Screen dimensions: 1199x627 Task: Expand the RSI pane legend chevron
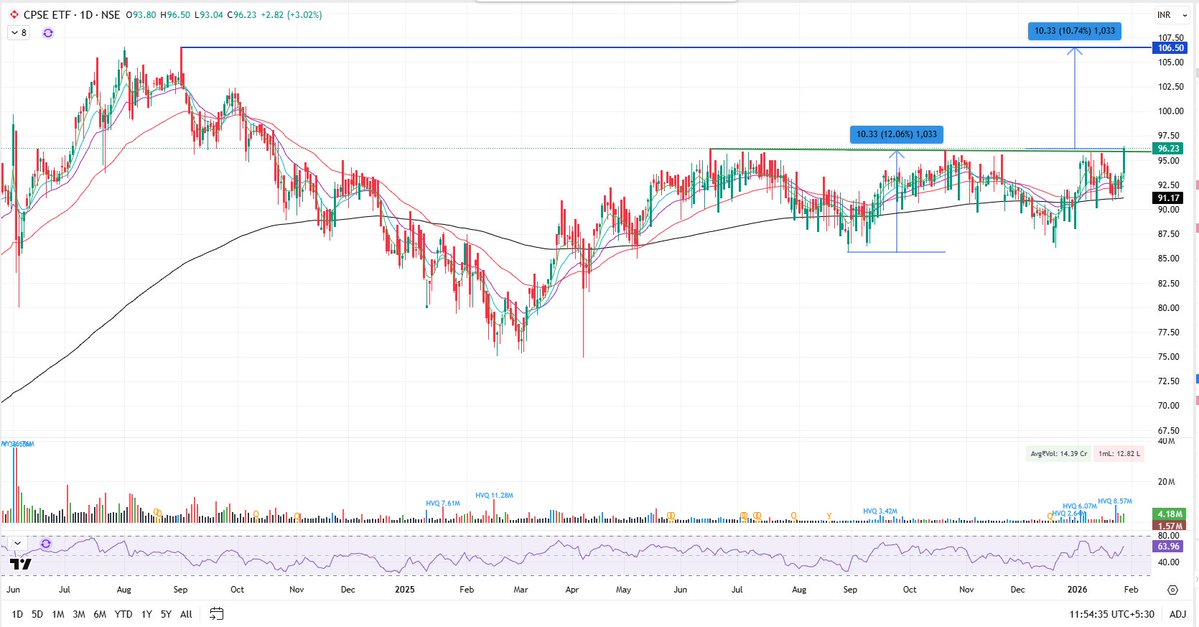point(17,544)
